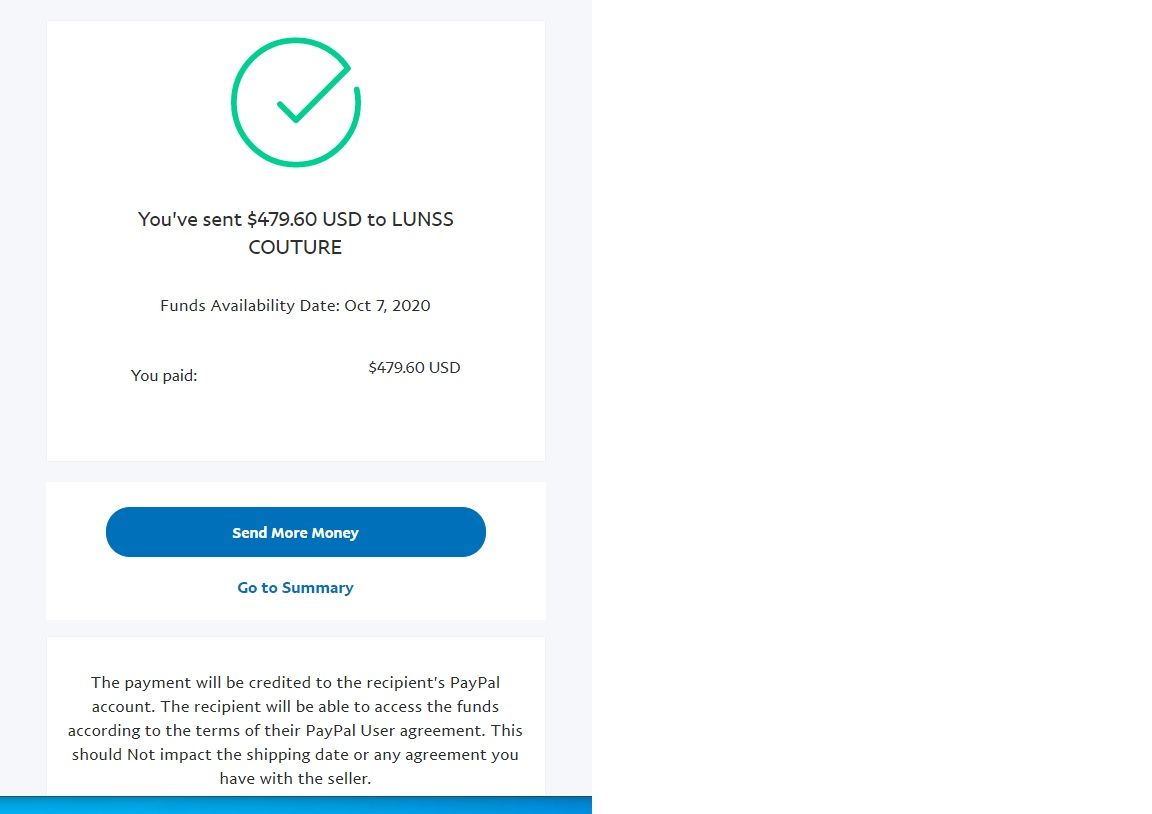Click the "You paid:" label
Screen dimensions: 1152x814
164,375
